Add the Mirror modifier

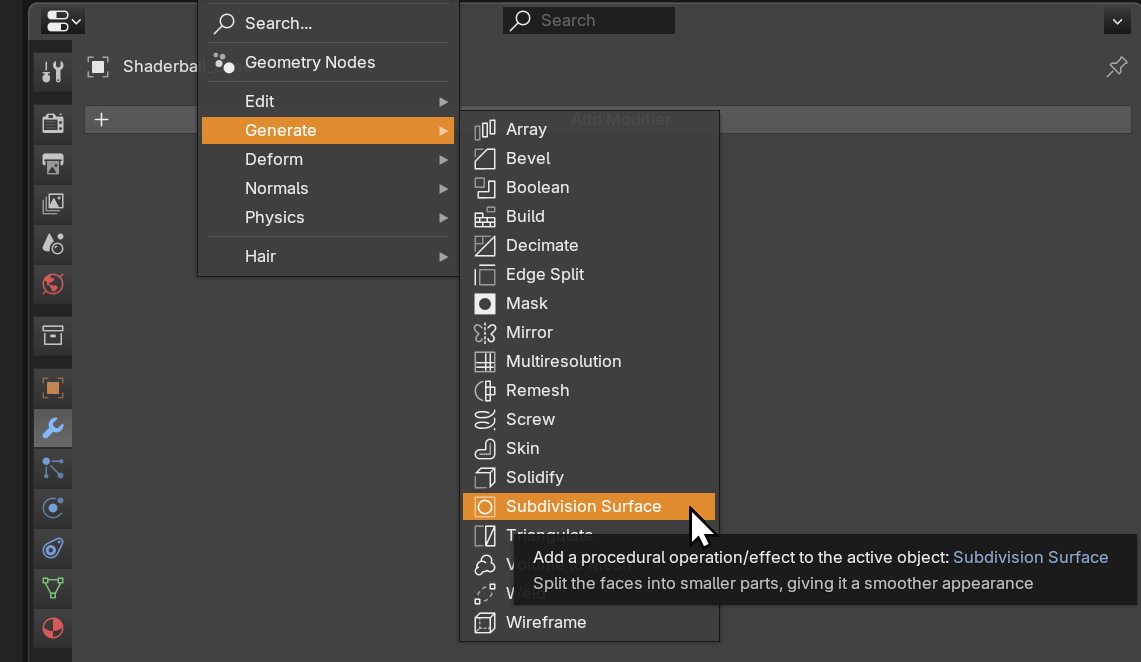point(589,332)
